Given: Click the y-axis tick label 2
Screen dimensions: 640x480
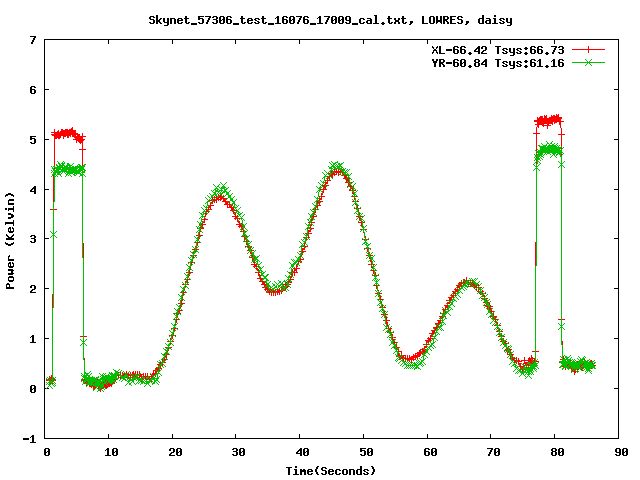Looking at the screenshot, I should (x=33, y=289).
